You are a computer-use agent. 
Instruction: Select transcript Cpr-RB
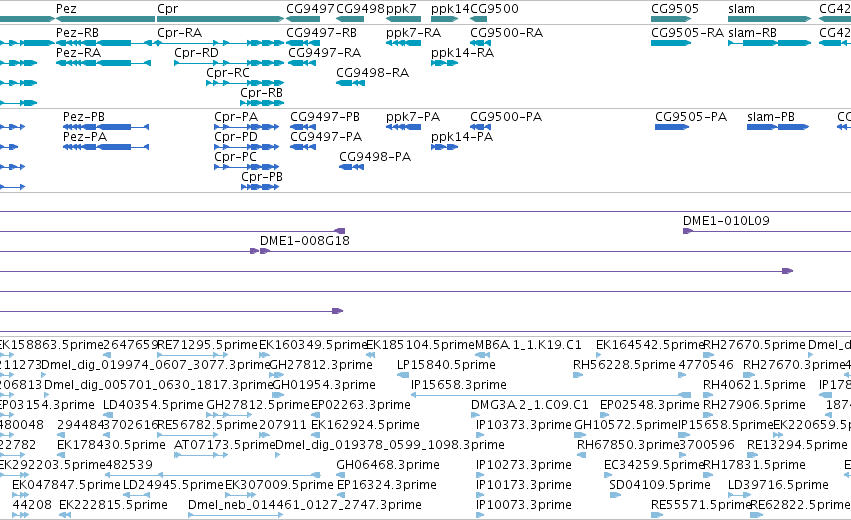coord(263,103)
